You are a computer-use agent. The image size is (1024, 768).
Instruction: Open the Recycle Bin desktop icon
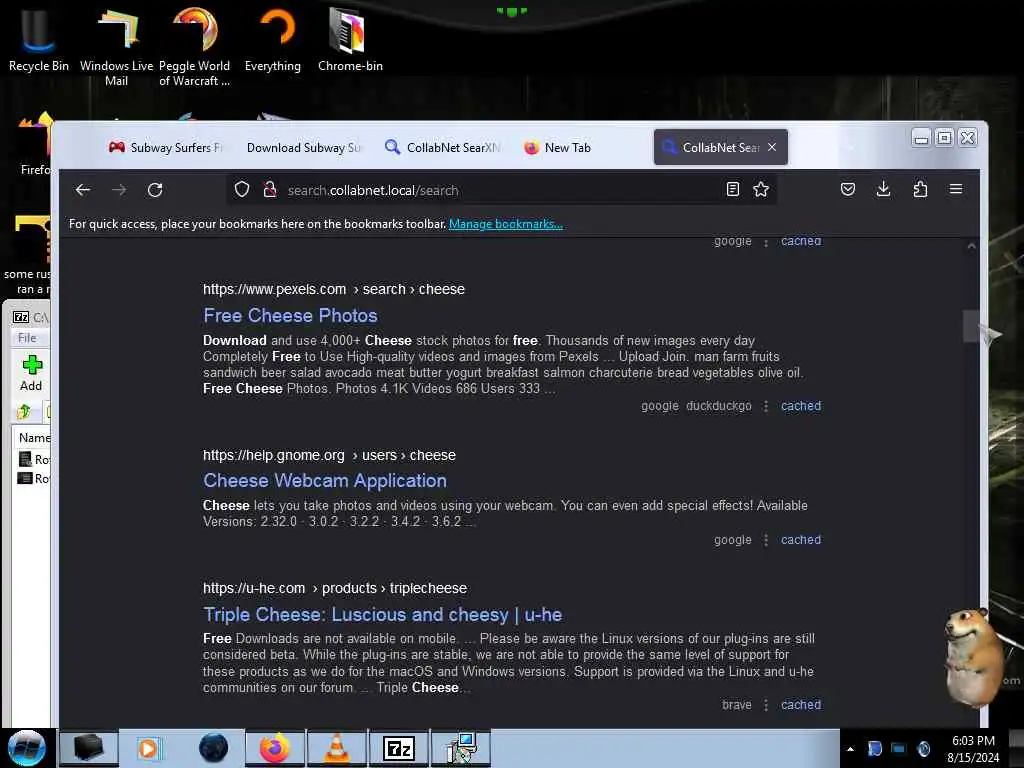pyautogui.click(x=38, y=39)
